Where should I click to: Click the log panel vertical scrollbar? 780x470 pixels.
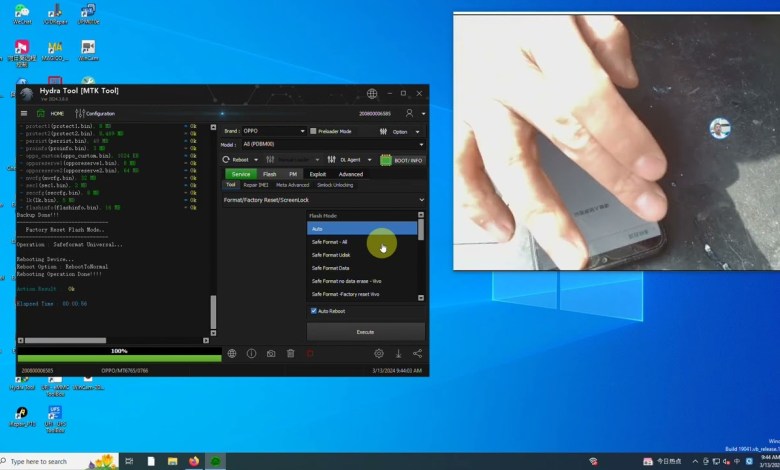point(213,312)
